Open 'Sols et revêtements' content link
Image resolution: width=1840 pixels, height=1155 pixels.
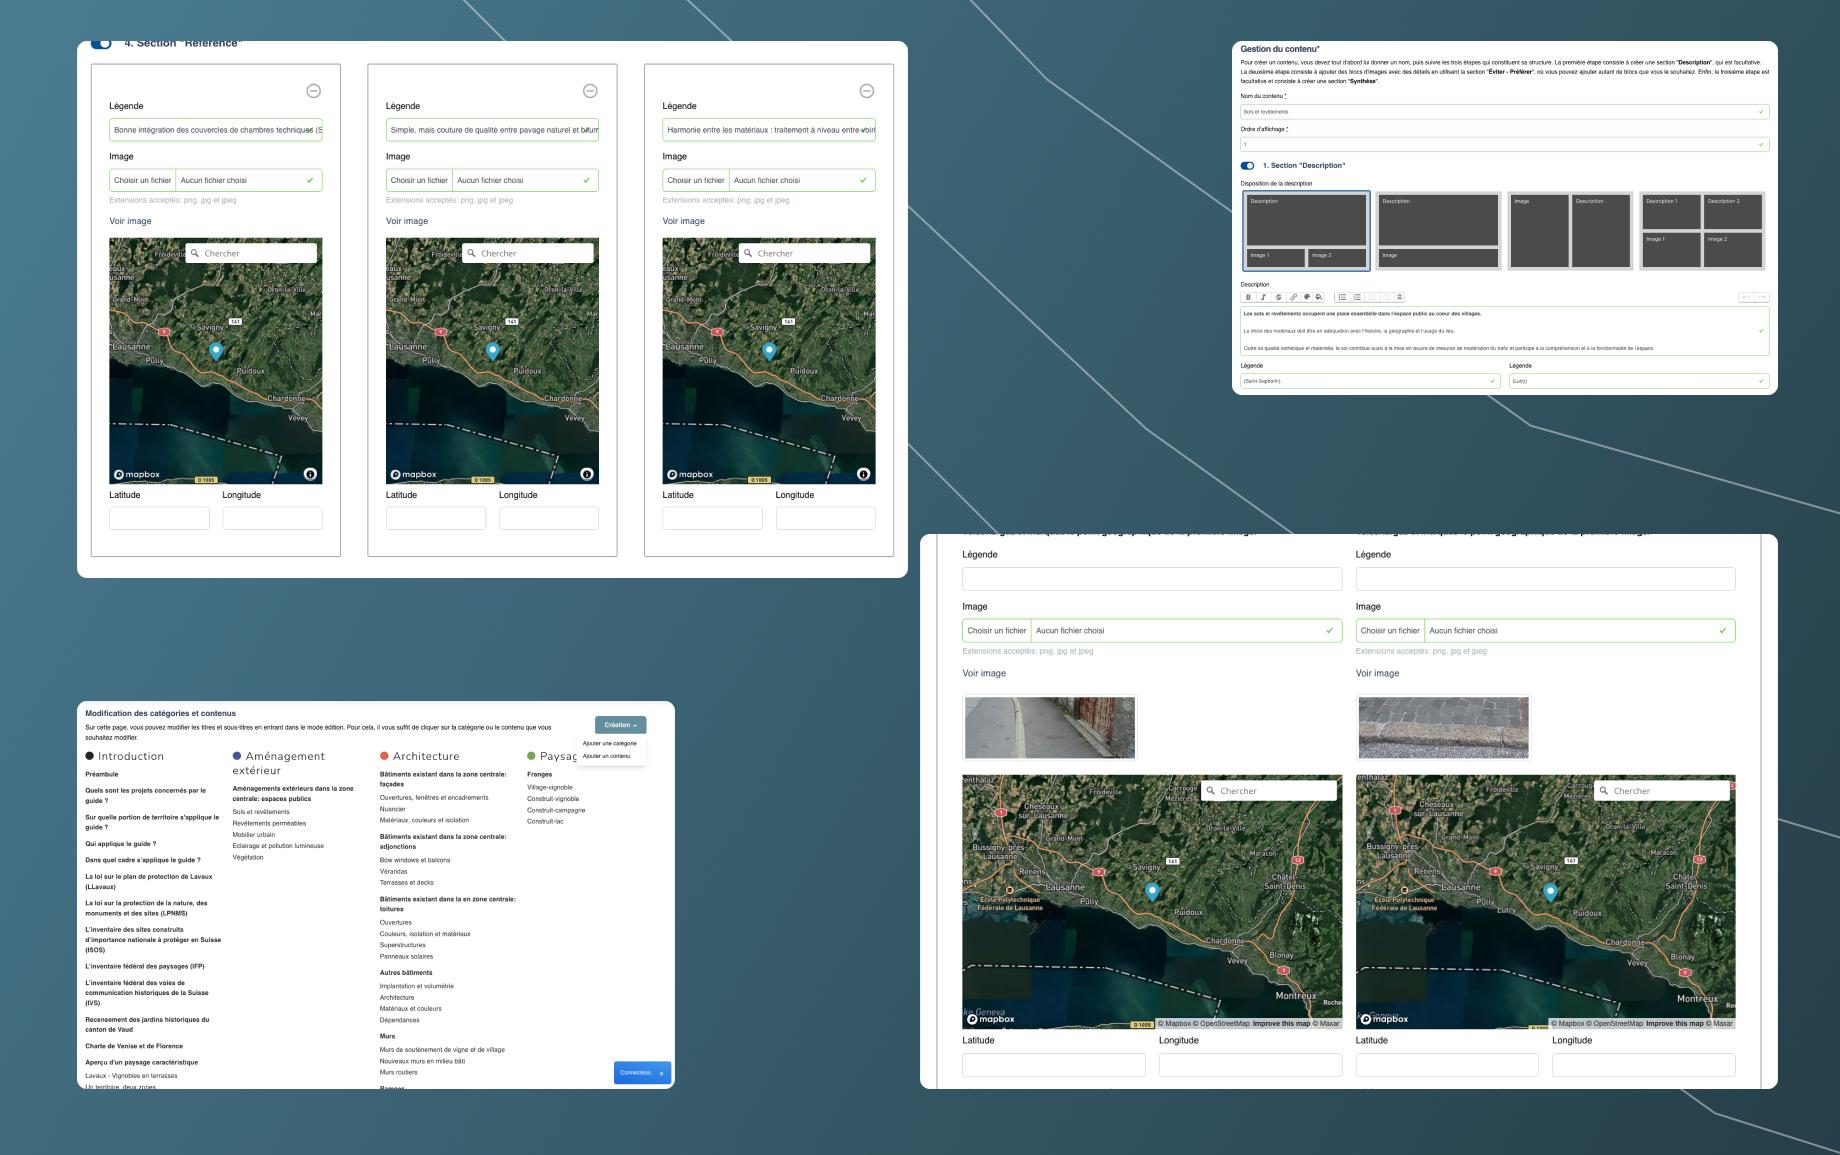[x=261, y=812]
